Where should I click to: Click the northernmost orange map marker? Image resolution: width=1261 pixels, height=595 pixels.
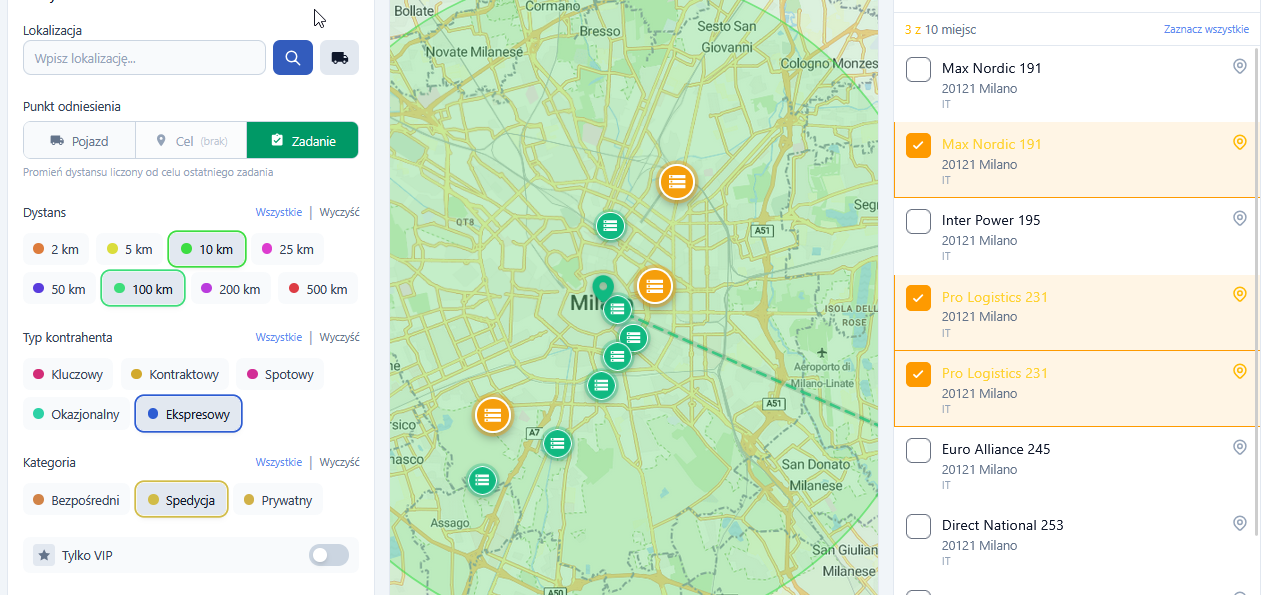tap(677, 182)
